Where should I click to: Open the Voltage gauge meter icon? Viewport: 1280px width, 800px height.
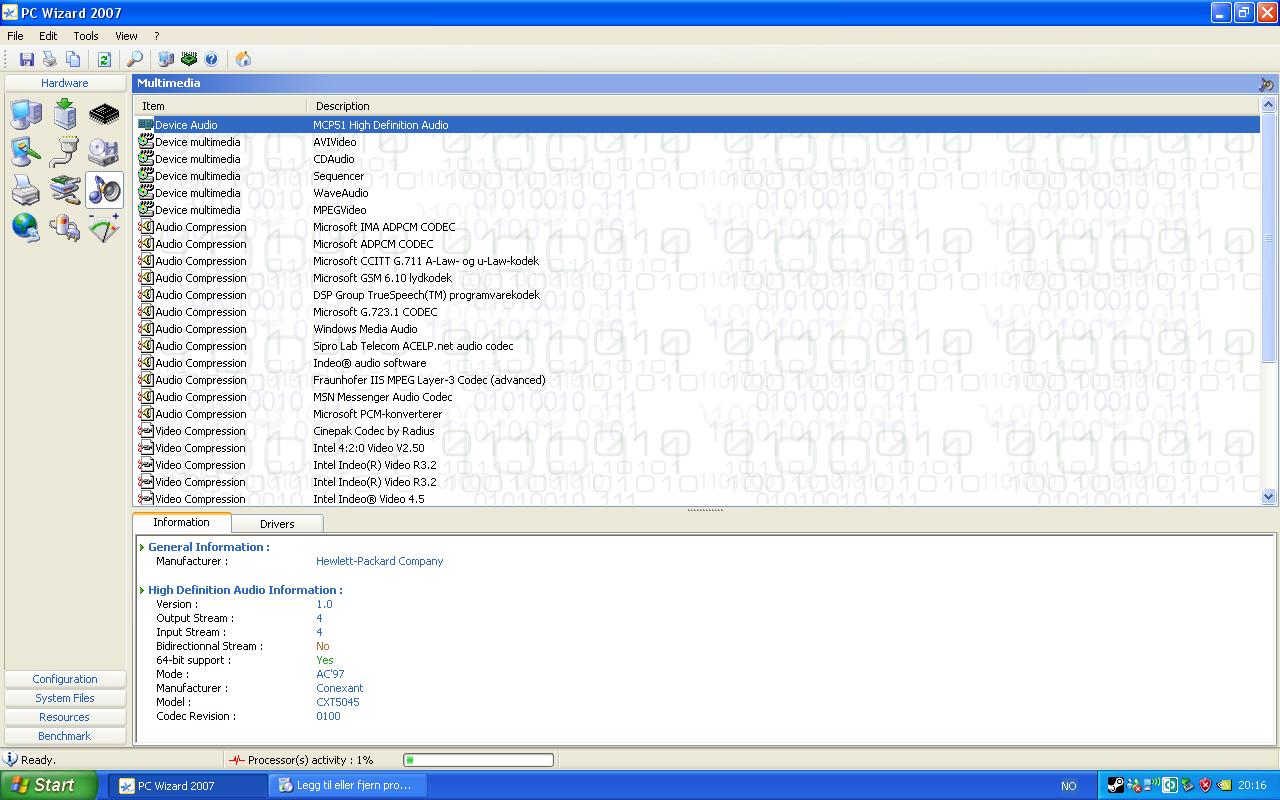coord(104,227)
